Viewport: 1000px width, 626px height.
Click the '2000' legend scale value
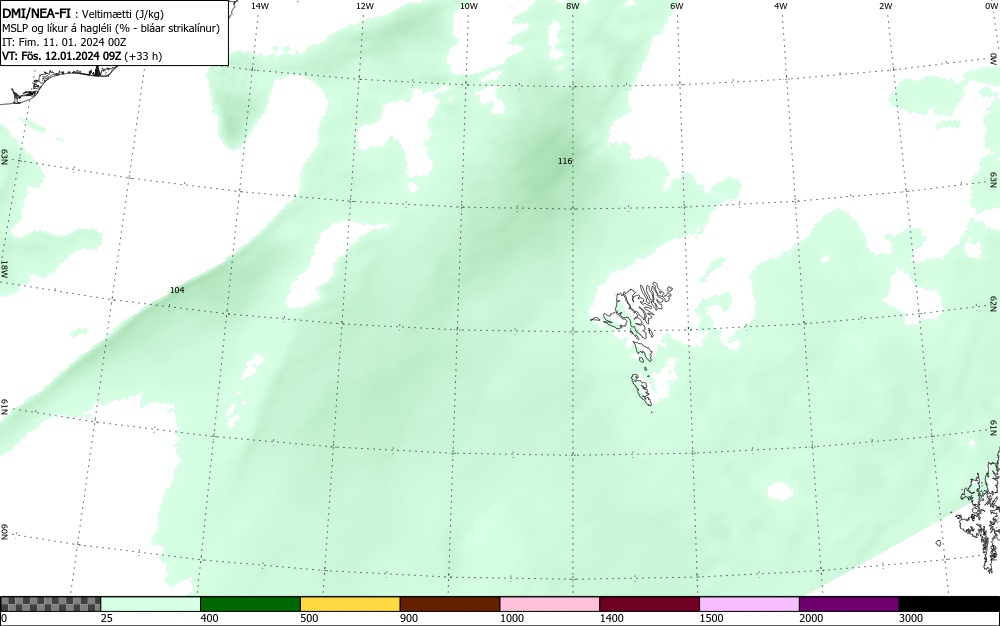pyautogui.click(x=811, y=618)
